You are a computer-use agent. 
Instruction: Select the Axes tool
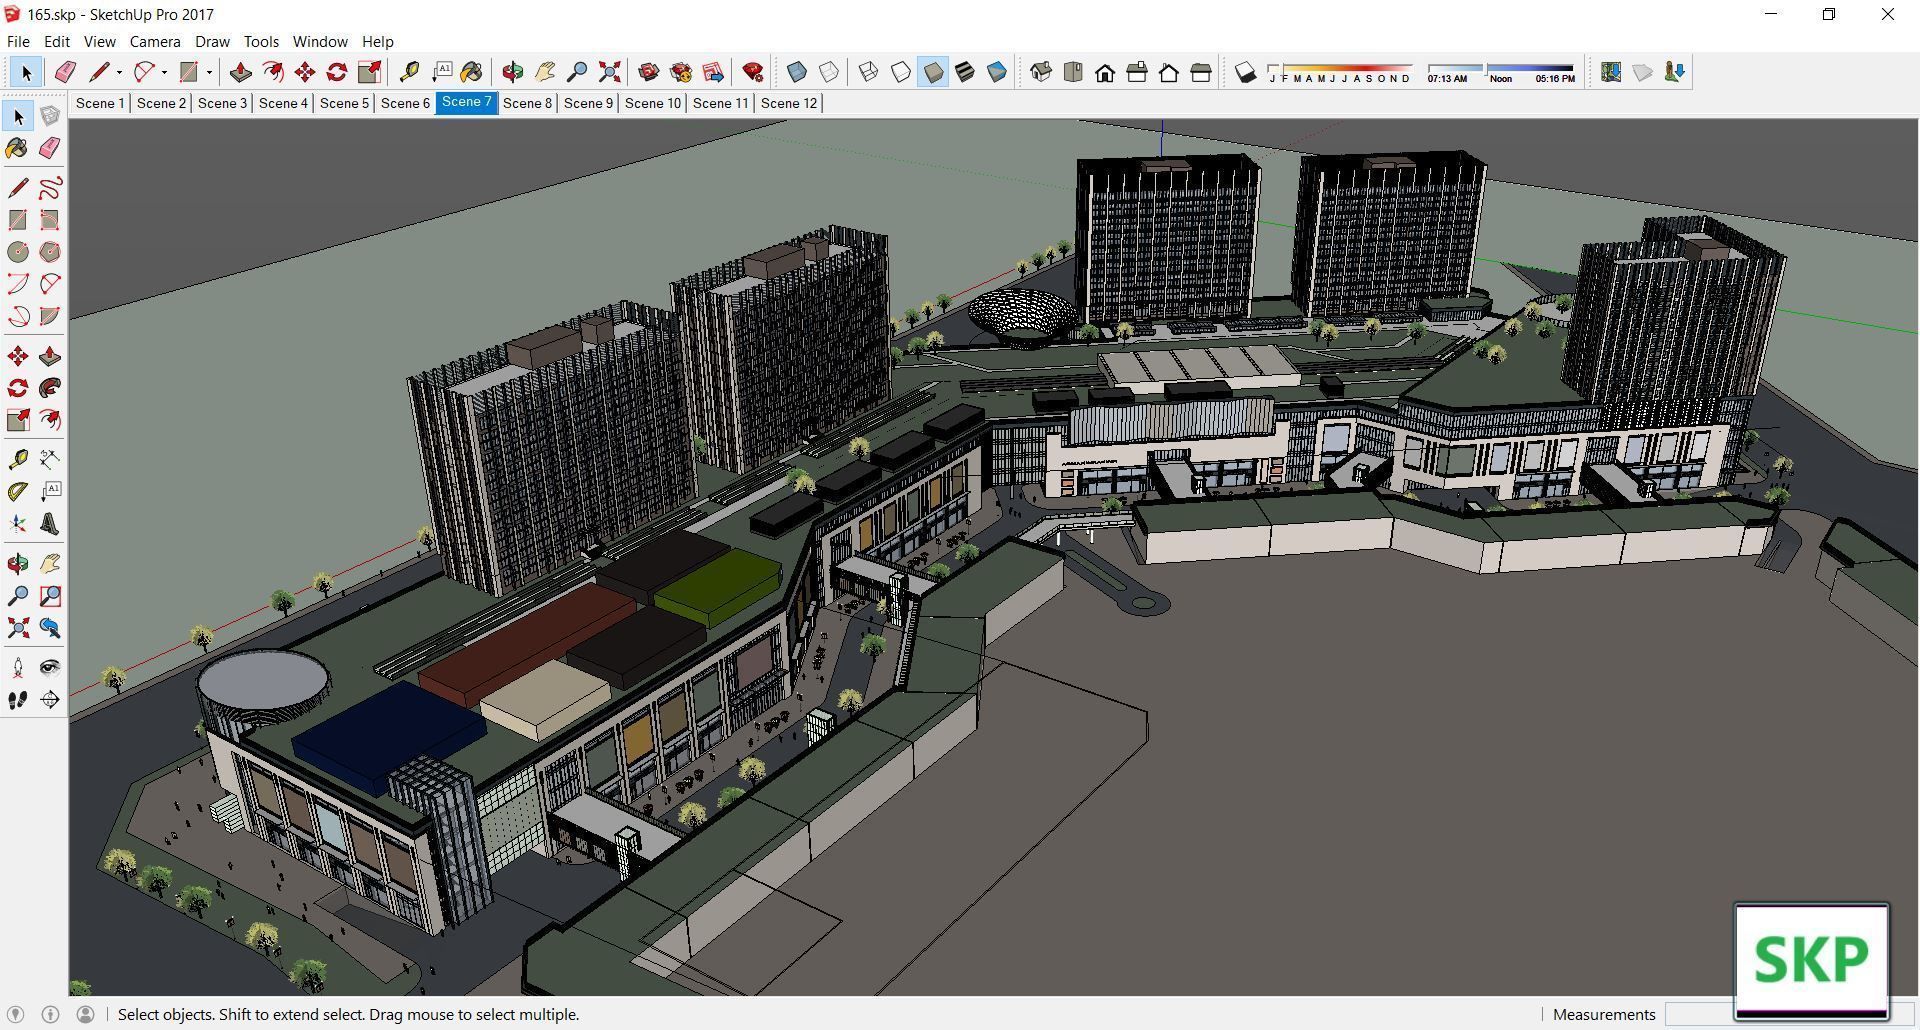18,524
